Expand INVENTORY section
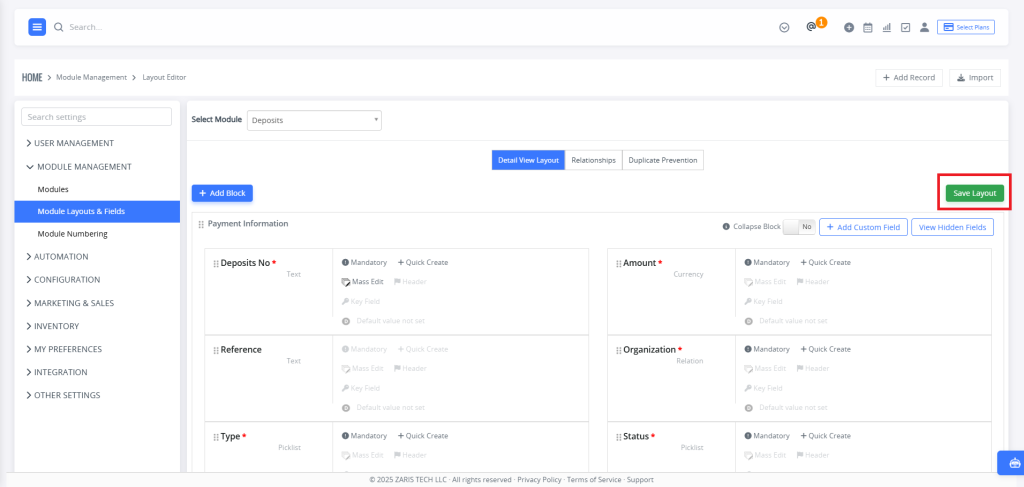This screenshot has width=1024, height=487. pos(52,326)
